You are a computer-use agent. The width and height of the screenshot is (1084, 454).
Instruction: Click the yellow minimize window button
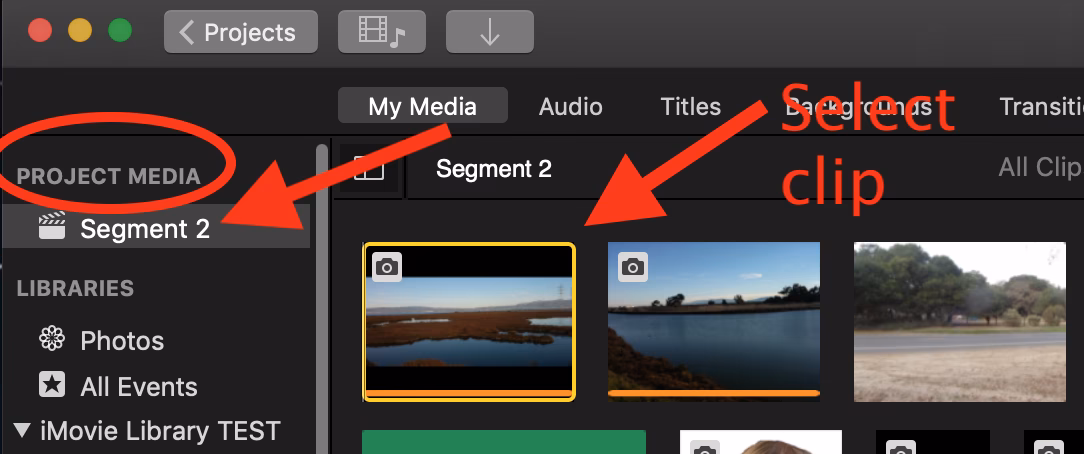[x=80, y=31]
